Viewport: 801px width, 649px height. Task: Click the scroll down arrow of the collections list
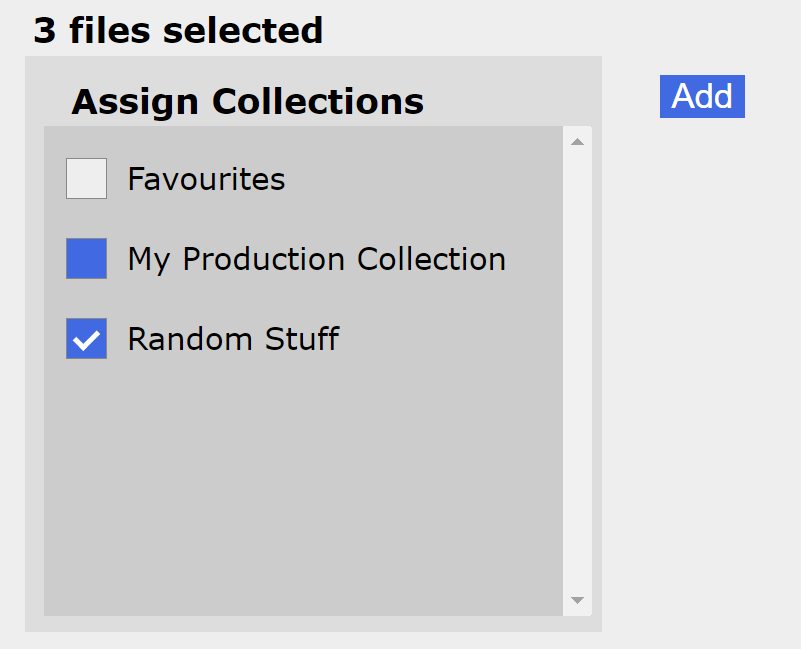(577, 600)
